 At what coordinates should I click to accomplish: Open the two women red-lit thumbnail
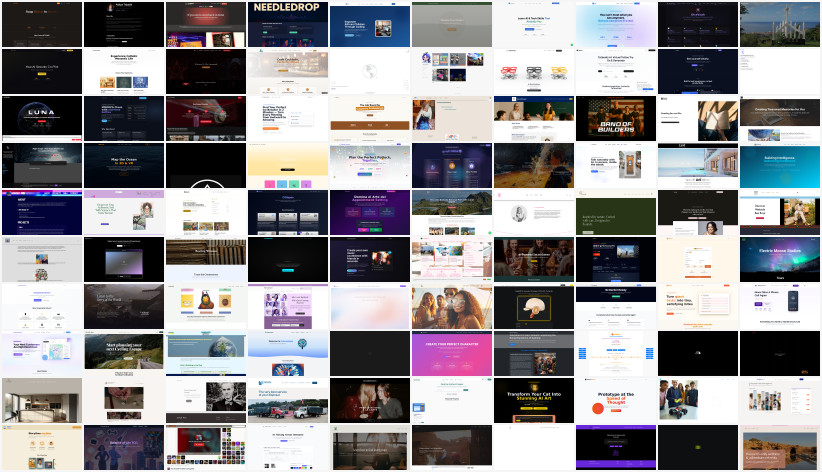[370, 400]
